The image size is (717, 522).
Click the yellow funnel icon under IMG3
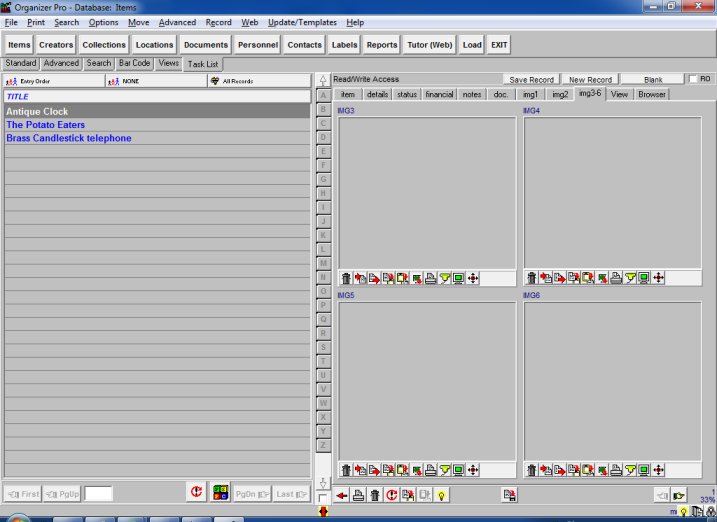pyautogui.click(x=444, y=278)
